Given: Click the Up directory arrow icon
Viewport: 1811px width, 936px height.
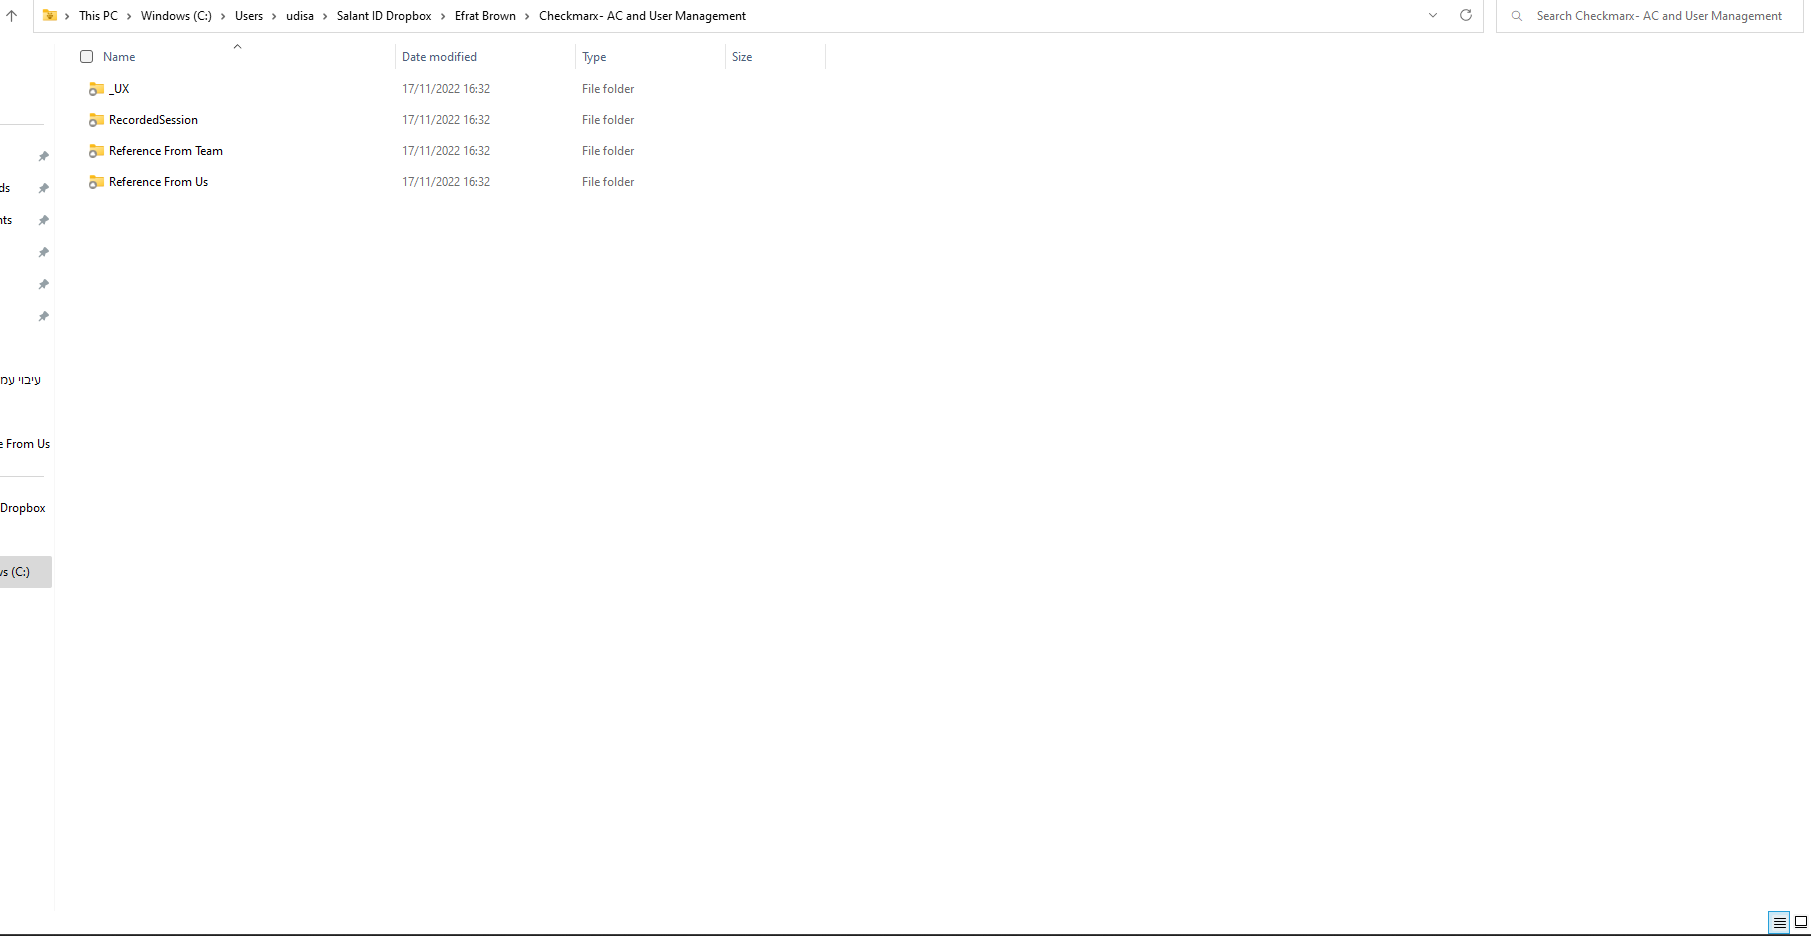Looking at the screenshot, I should tap(12, 16).
